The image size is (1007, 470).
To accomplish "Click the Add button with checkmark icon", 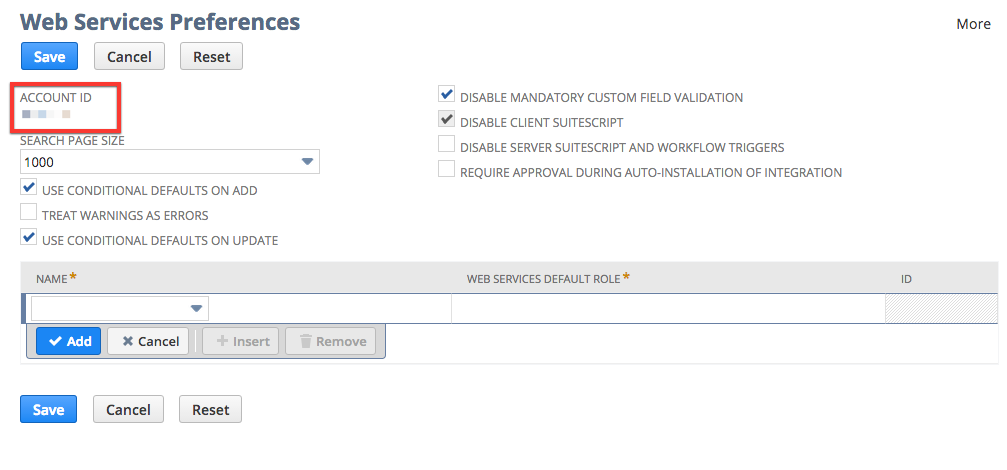I will 69,342.
